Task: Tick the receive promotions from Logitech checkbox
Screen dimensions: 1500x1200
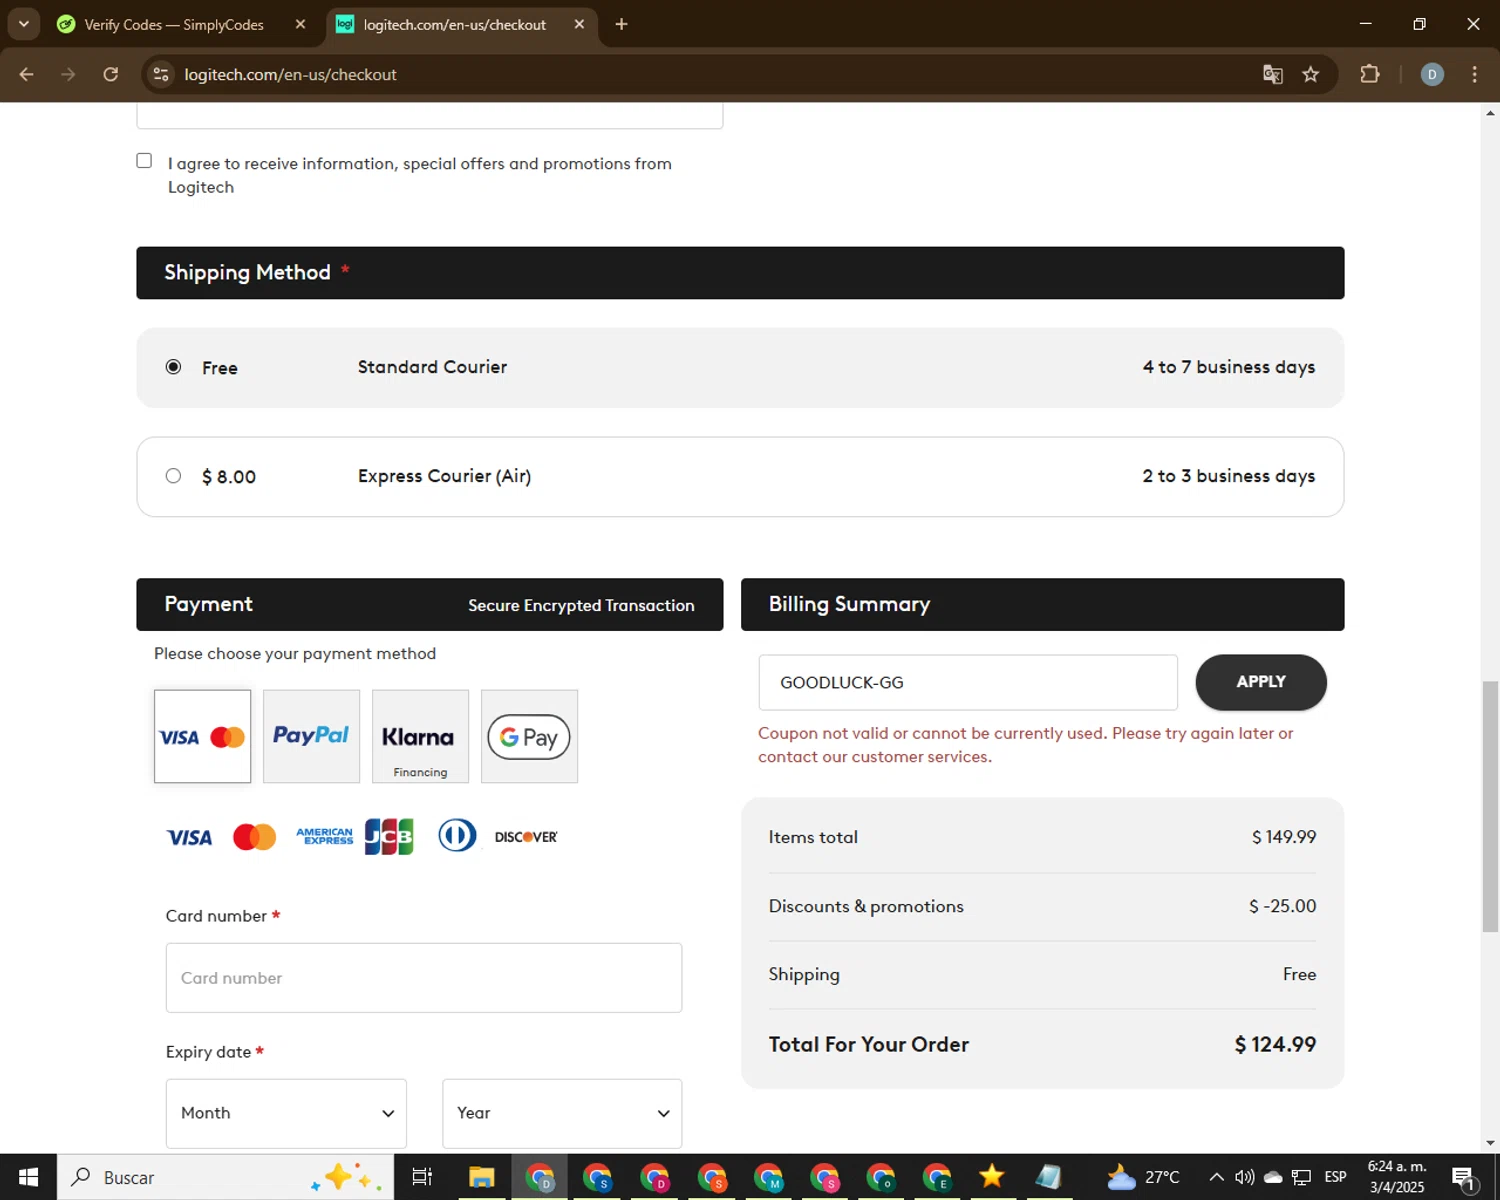Action: pos(144,161)
